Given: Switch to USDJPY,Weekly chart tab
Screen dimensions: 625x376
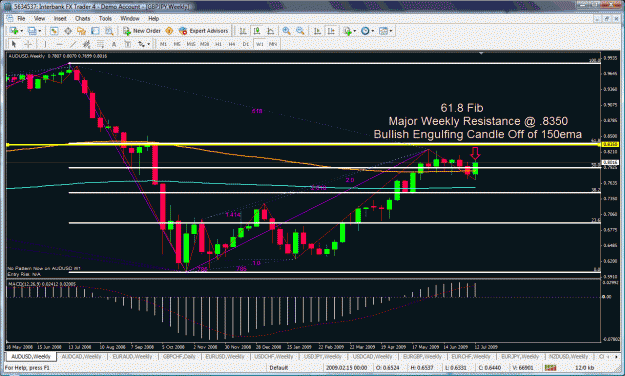Looking at the screenshot, I should (322, 356).
